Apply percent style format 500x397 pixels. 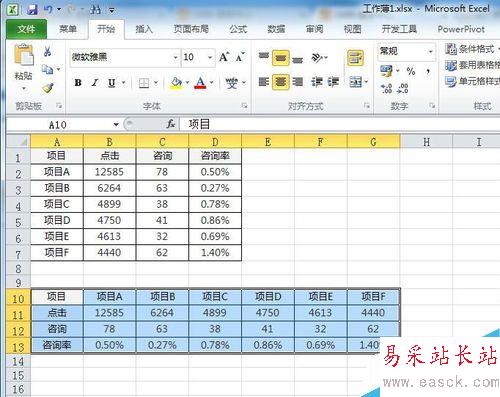tap(411, 71)
